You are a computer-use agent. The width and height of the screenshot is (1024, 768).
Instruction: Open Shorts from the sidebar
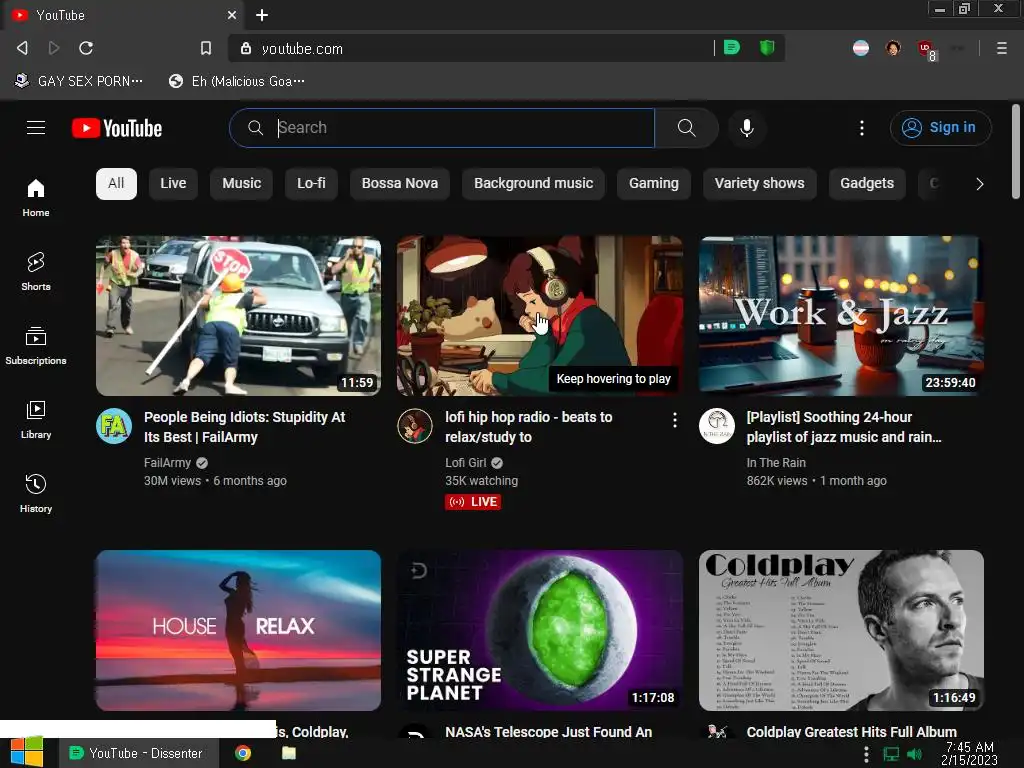[36, 271]
